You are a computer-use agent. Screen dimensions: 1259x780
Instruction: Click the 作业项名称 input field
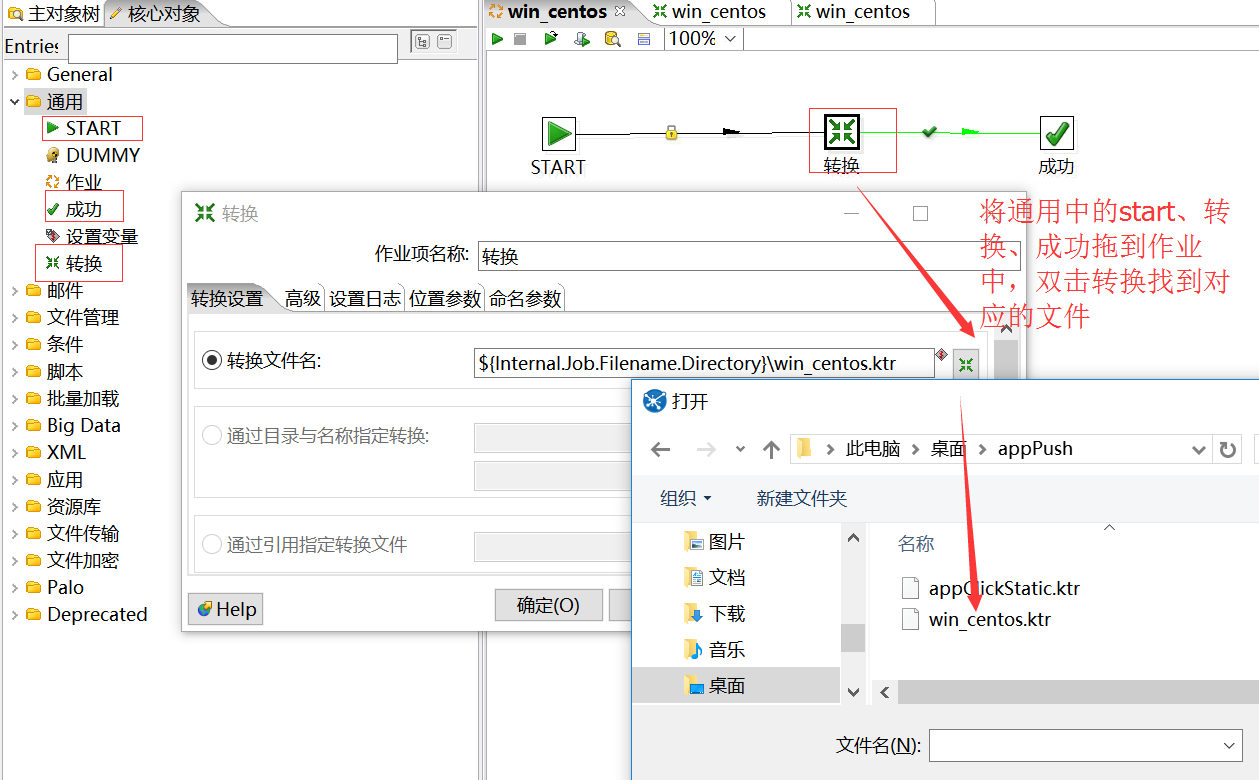(749, 256)
